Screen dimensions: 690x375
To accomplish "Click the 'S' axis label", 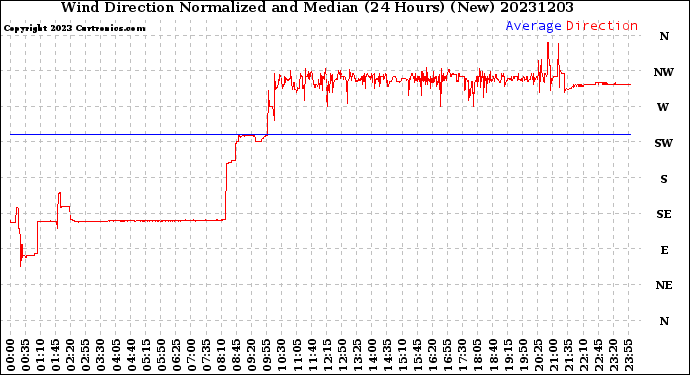I will [664, 179].
